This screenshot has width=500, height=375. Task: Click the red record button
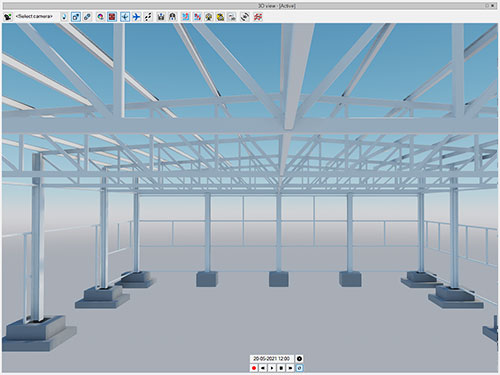(x=254, y=368)
